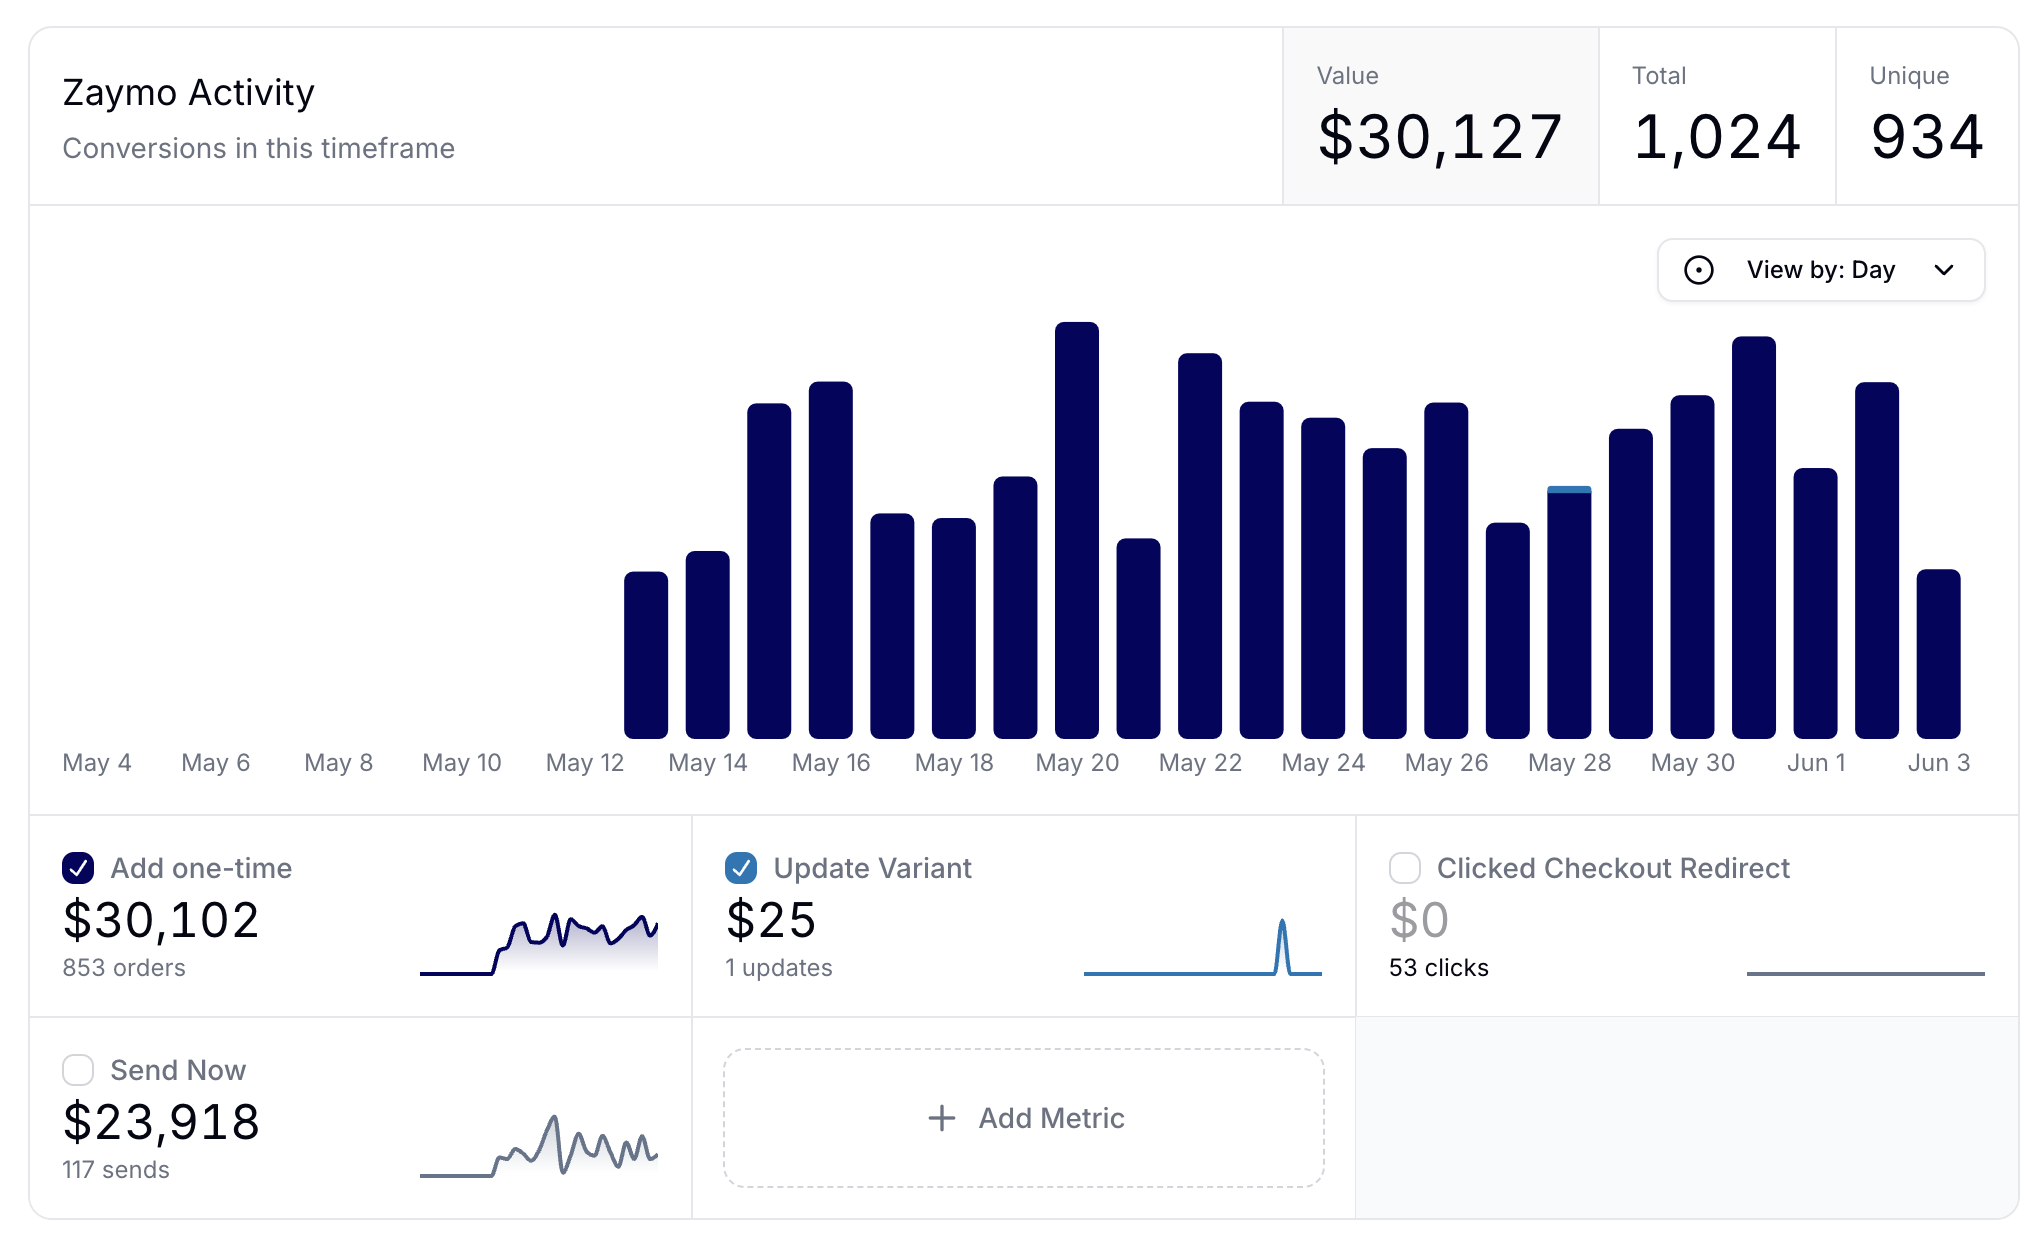Open the View by: Day dropdown
The width and height of the screenshot is (2040, 1240).
click(1821, 270)
